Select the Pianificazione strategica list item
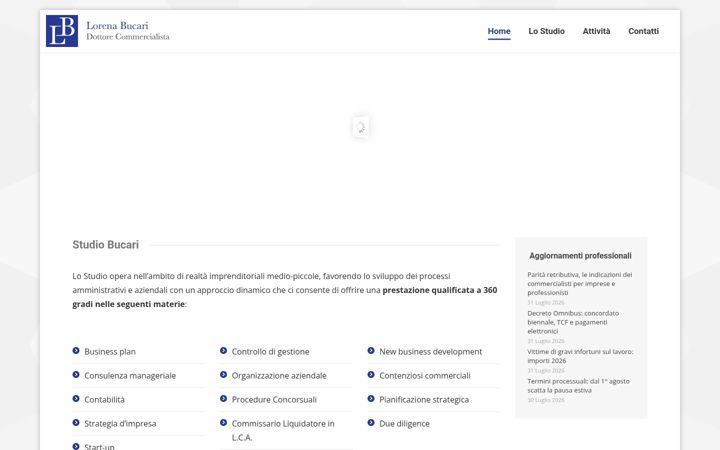720x450 pixels. [x=424, y=399]
